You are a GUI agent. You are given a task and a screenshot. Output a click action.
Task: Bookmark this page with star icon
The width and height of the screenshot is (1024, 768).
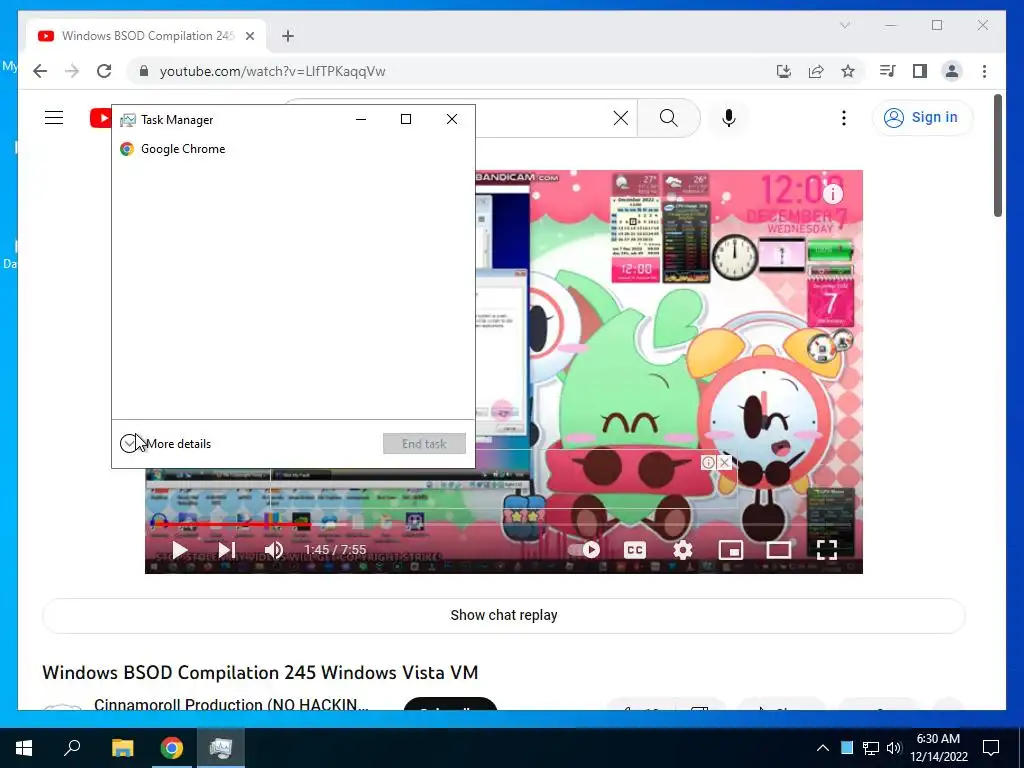[848, 71]
